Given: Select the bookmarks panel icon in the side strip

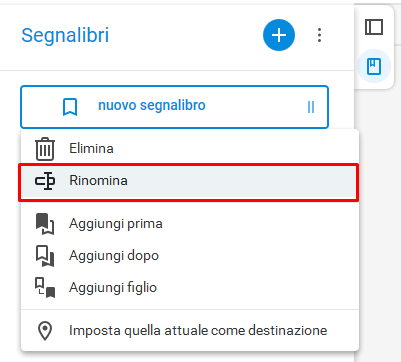Looking at the screenshot, I should [374, 66].
